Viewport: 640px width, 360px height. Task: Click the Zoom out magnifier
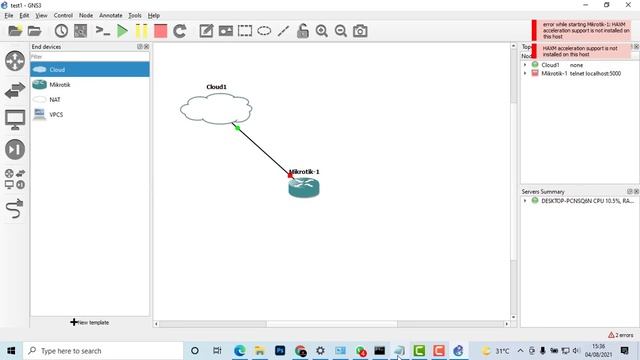[x=341, y=31]
